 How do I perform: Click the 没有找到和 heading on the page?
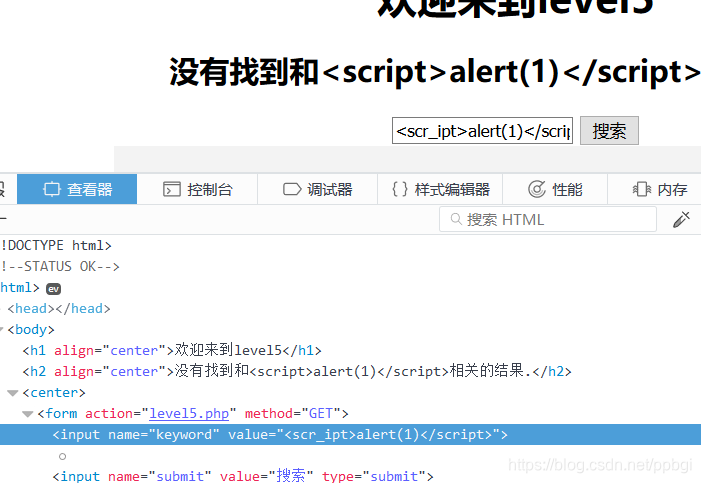435,72
